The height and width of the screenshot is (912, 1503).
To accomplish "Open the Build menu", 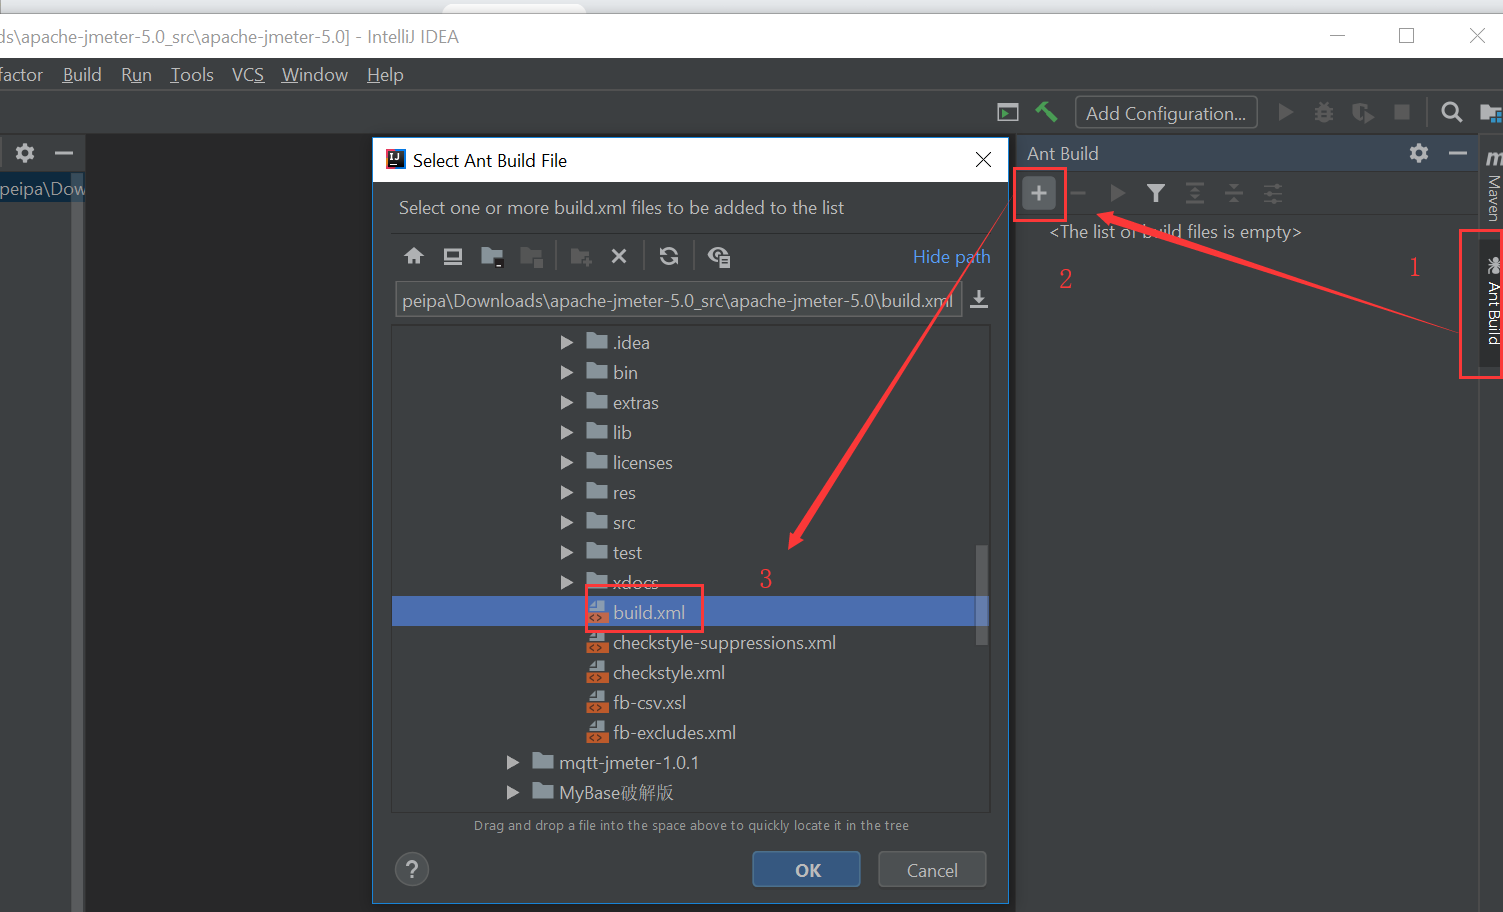I will pyautogui.click(x=82, y=75).
